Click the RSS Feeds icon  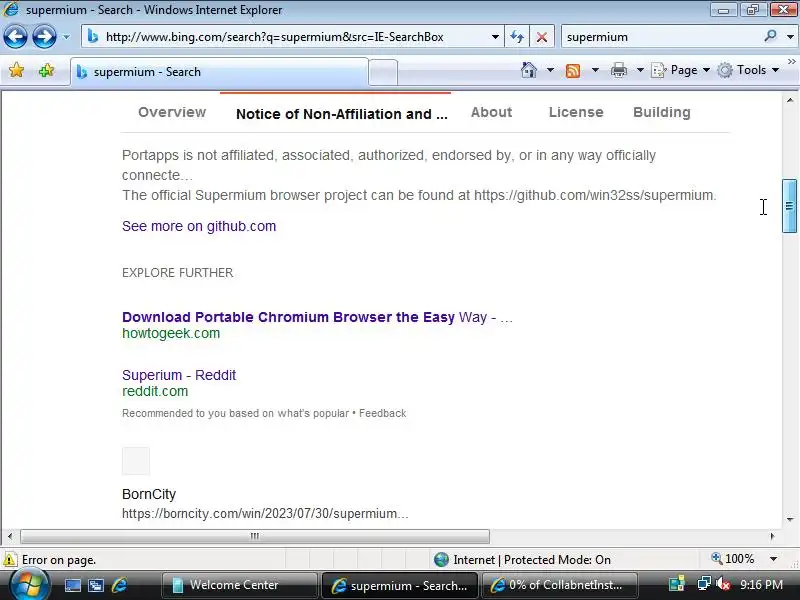[x=573, y=70]
